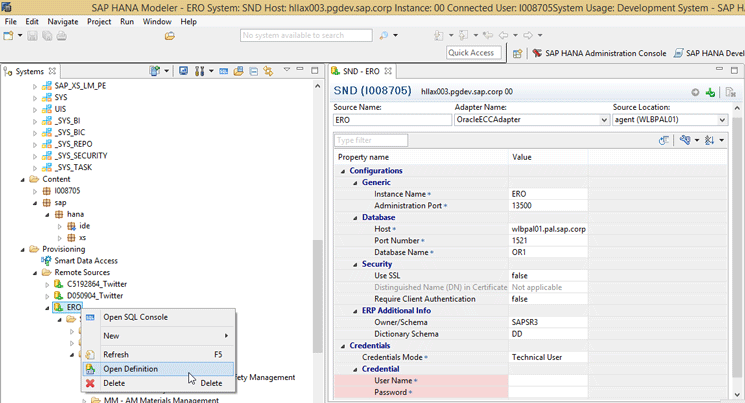745x403 pixels.
Task: Open the Window menu
Action: [157, 21]
